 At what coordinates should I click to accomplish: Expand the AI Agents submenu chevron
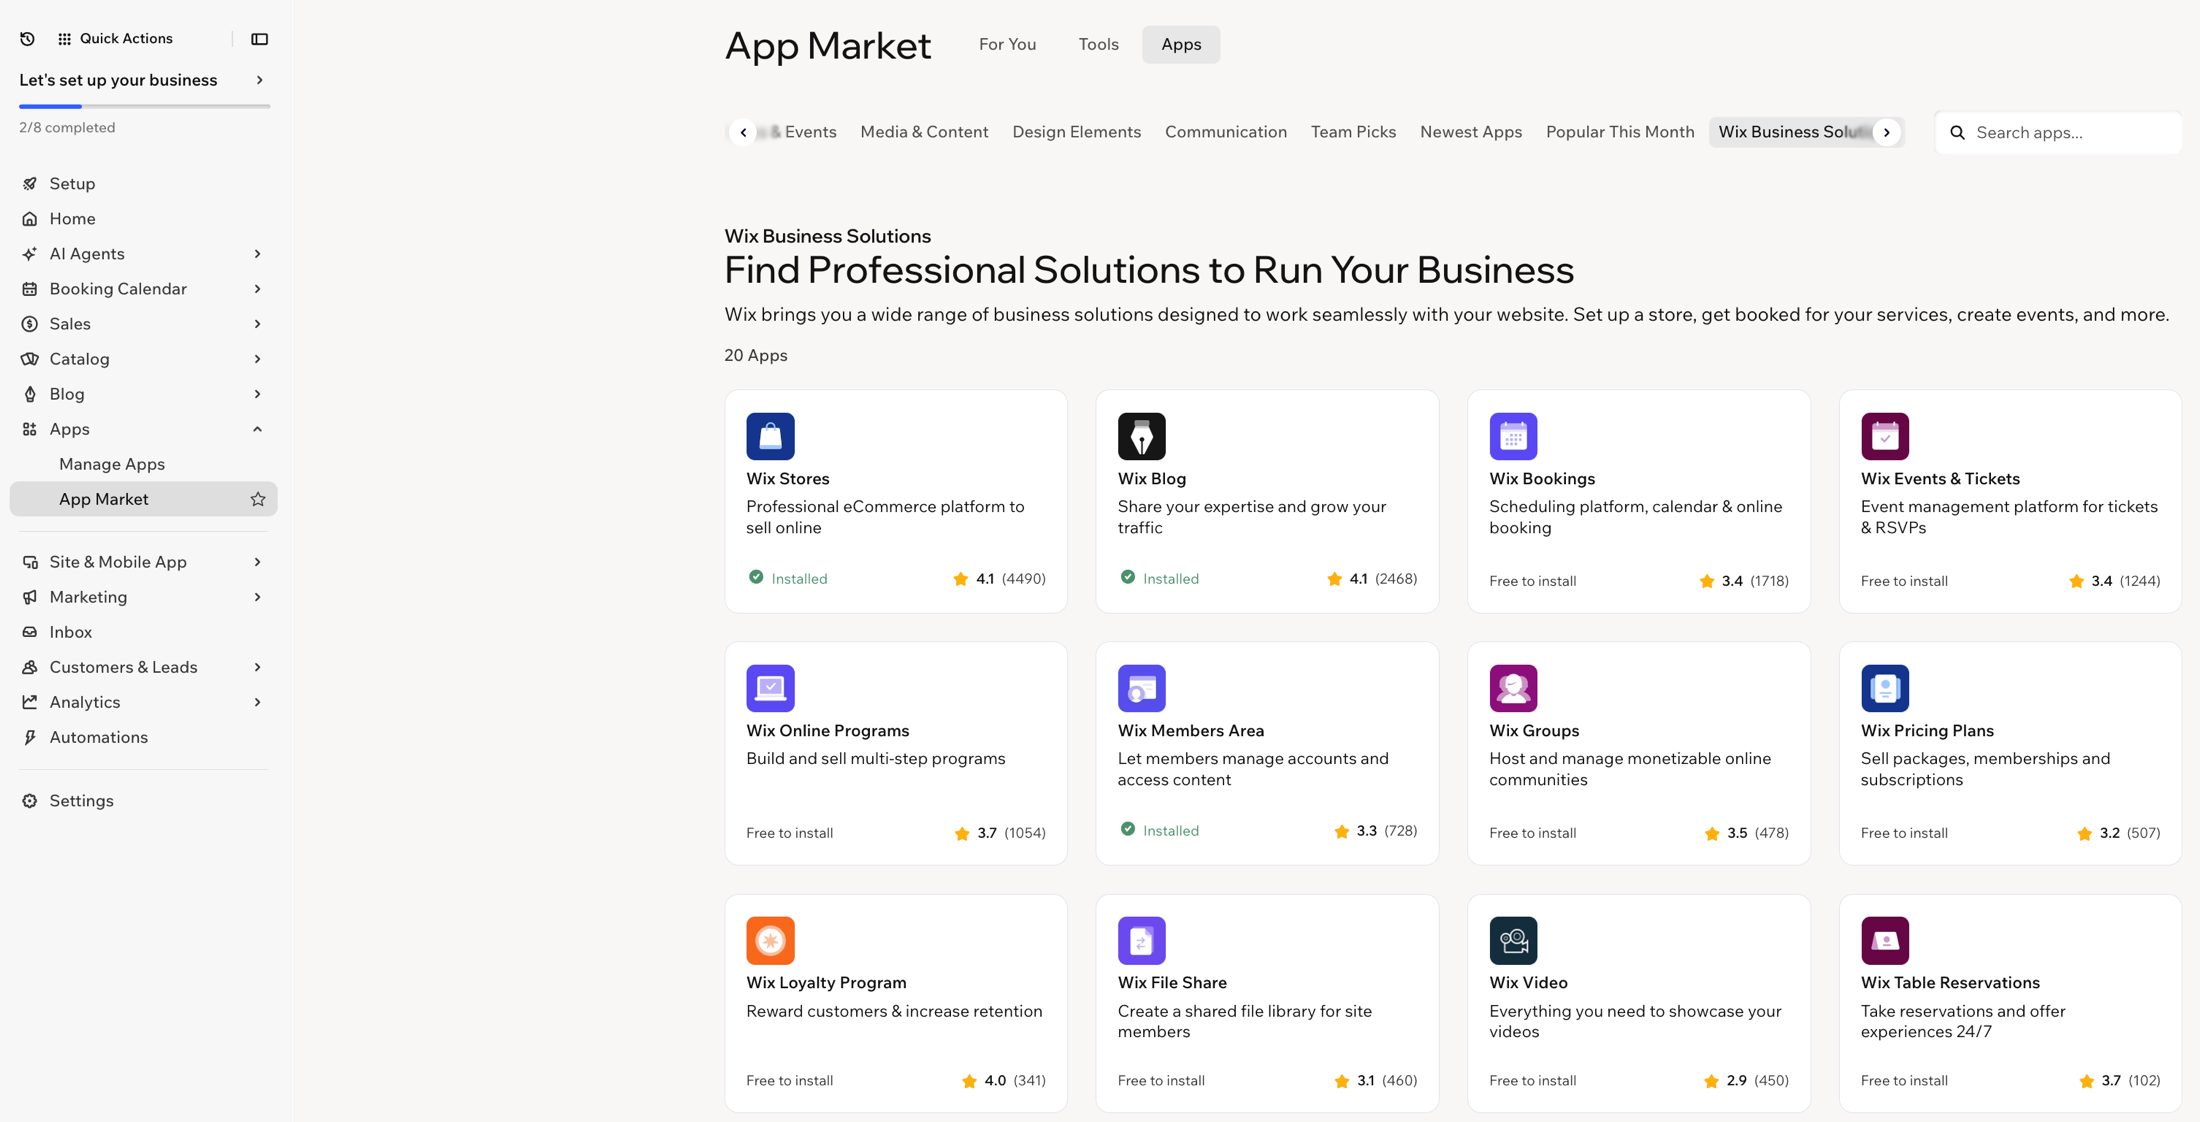(x=257, y=254)
